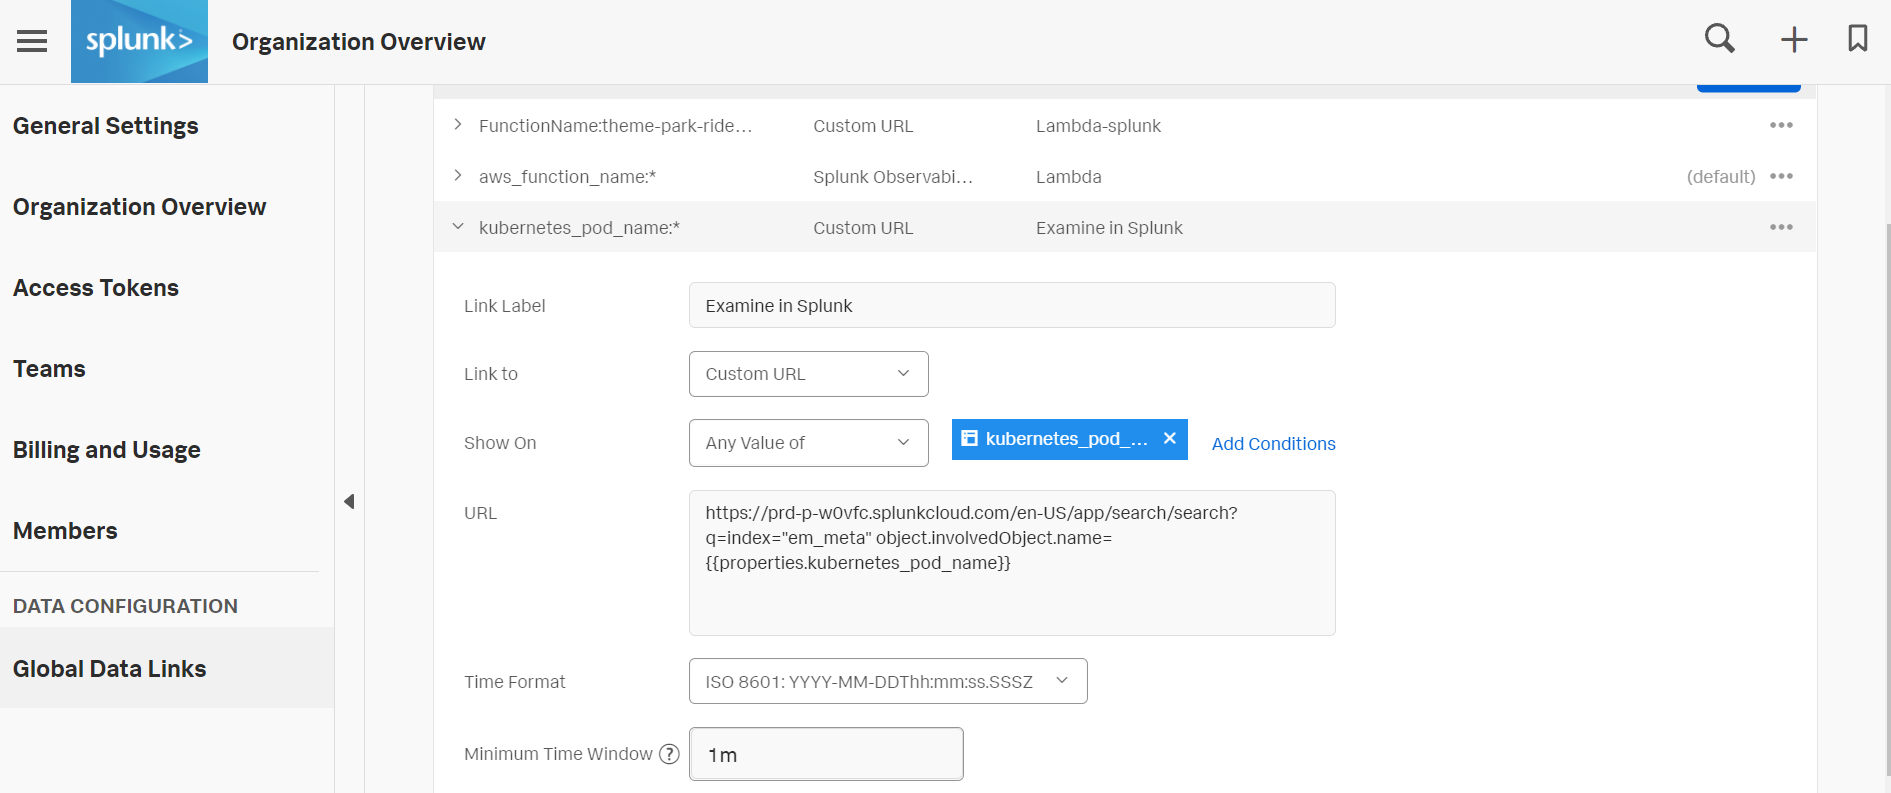Click Lambda-splunk label cell
The width and height of the screenshot is (1891, 793).
coord(1098,126)
